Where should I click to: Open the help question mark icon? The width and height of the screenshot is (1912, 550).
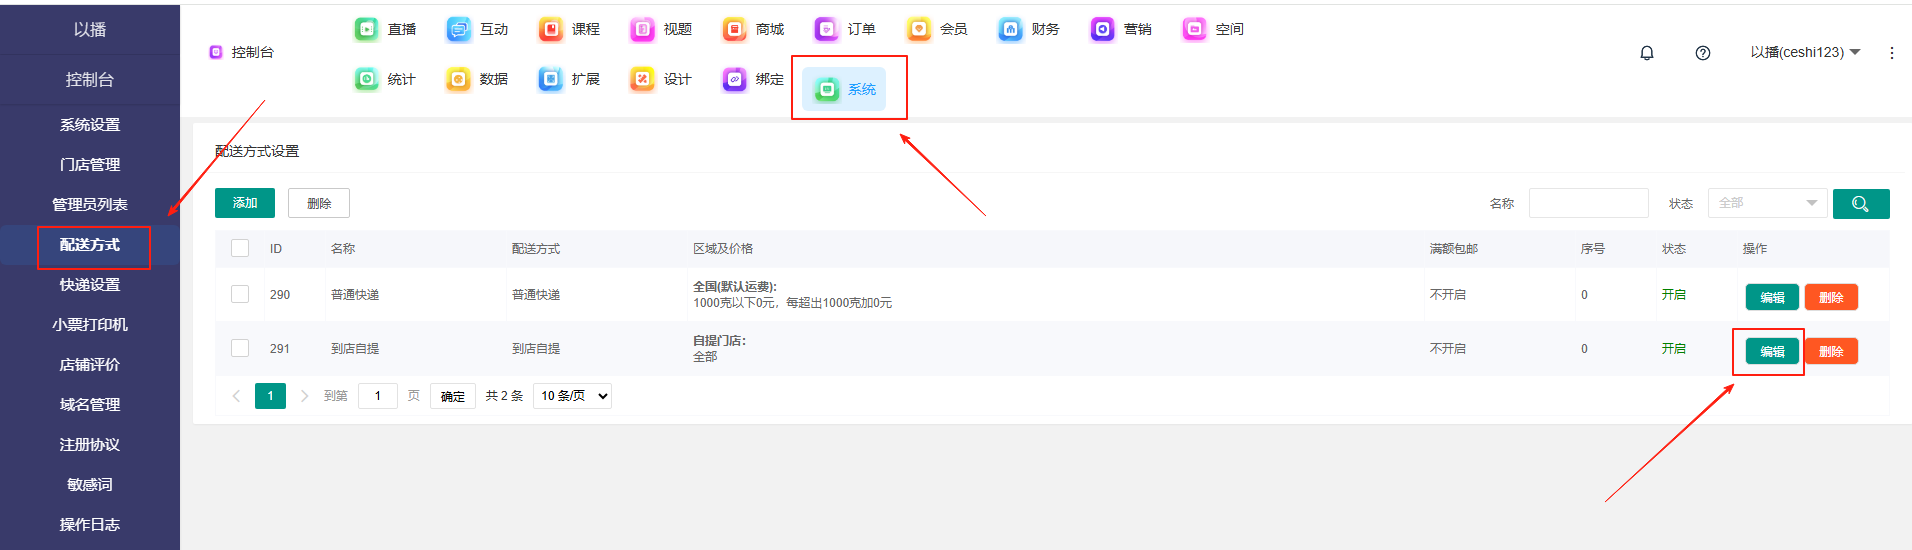tap(1703, 53)
